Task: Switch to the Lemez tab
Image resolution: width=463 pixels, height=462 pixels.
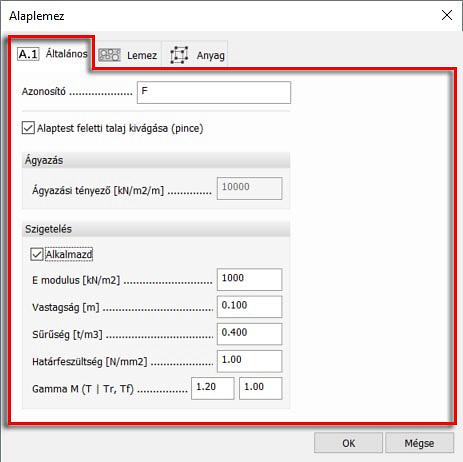Action: pyautogui.click(x=128, y=55)
